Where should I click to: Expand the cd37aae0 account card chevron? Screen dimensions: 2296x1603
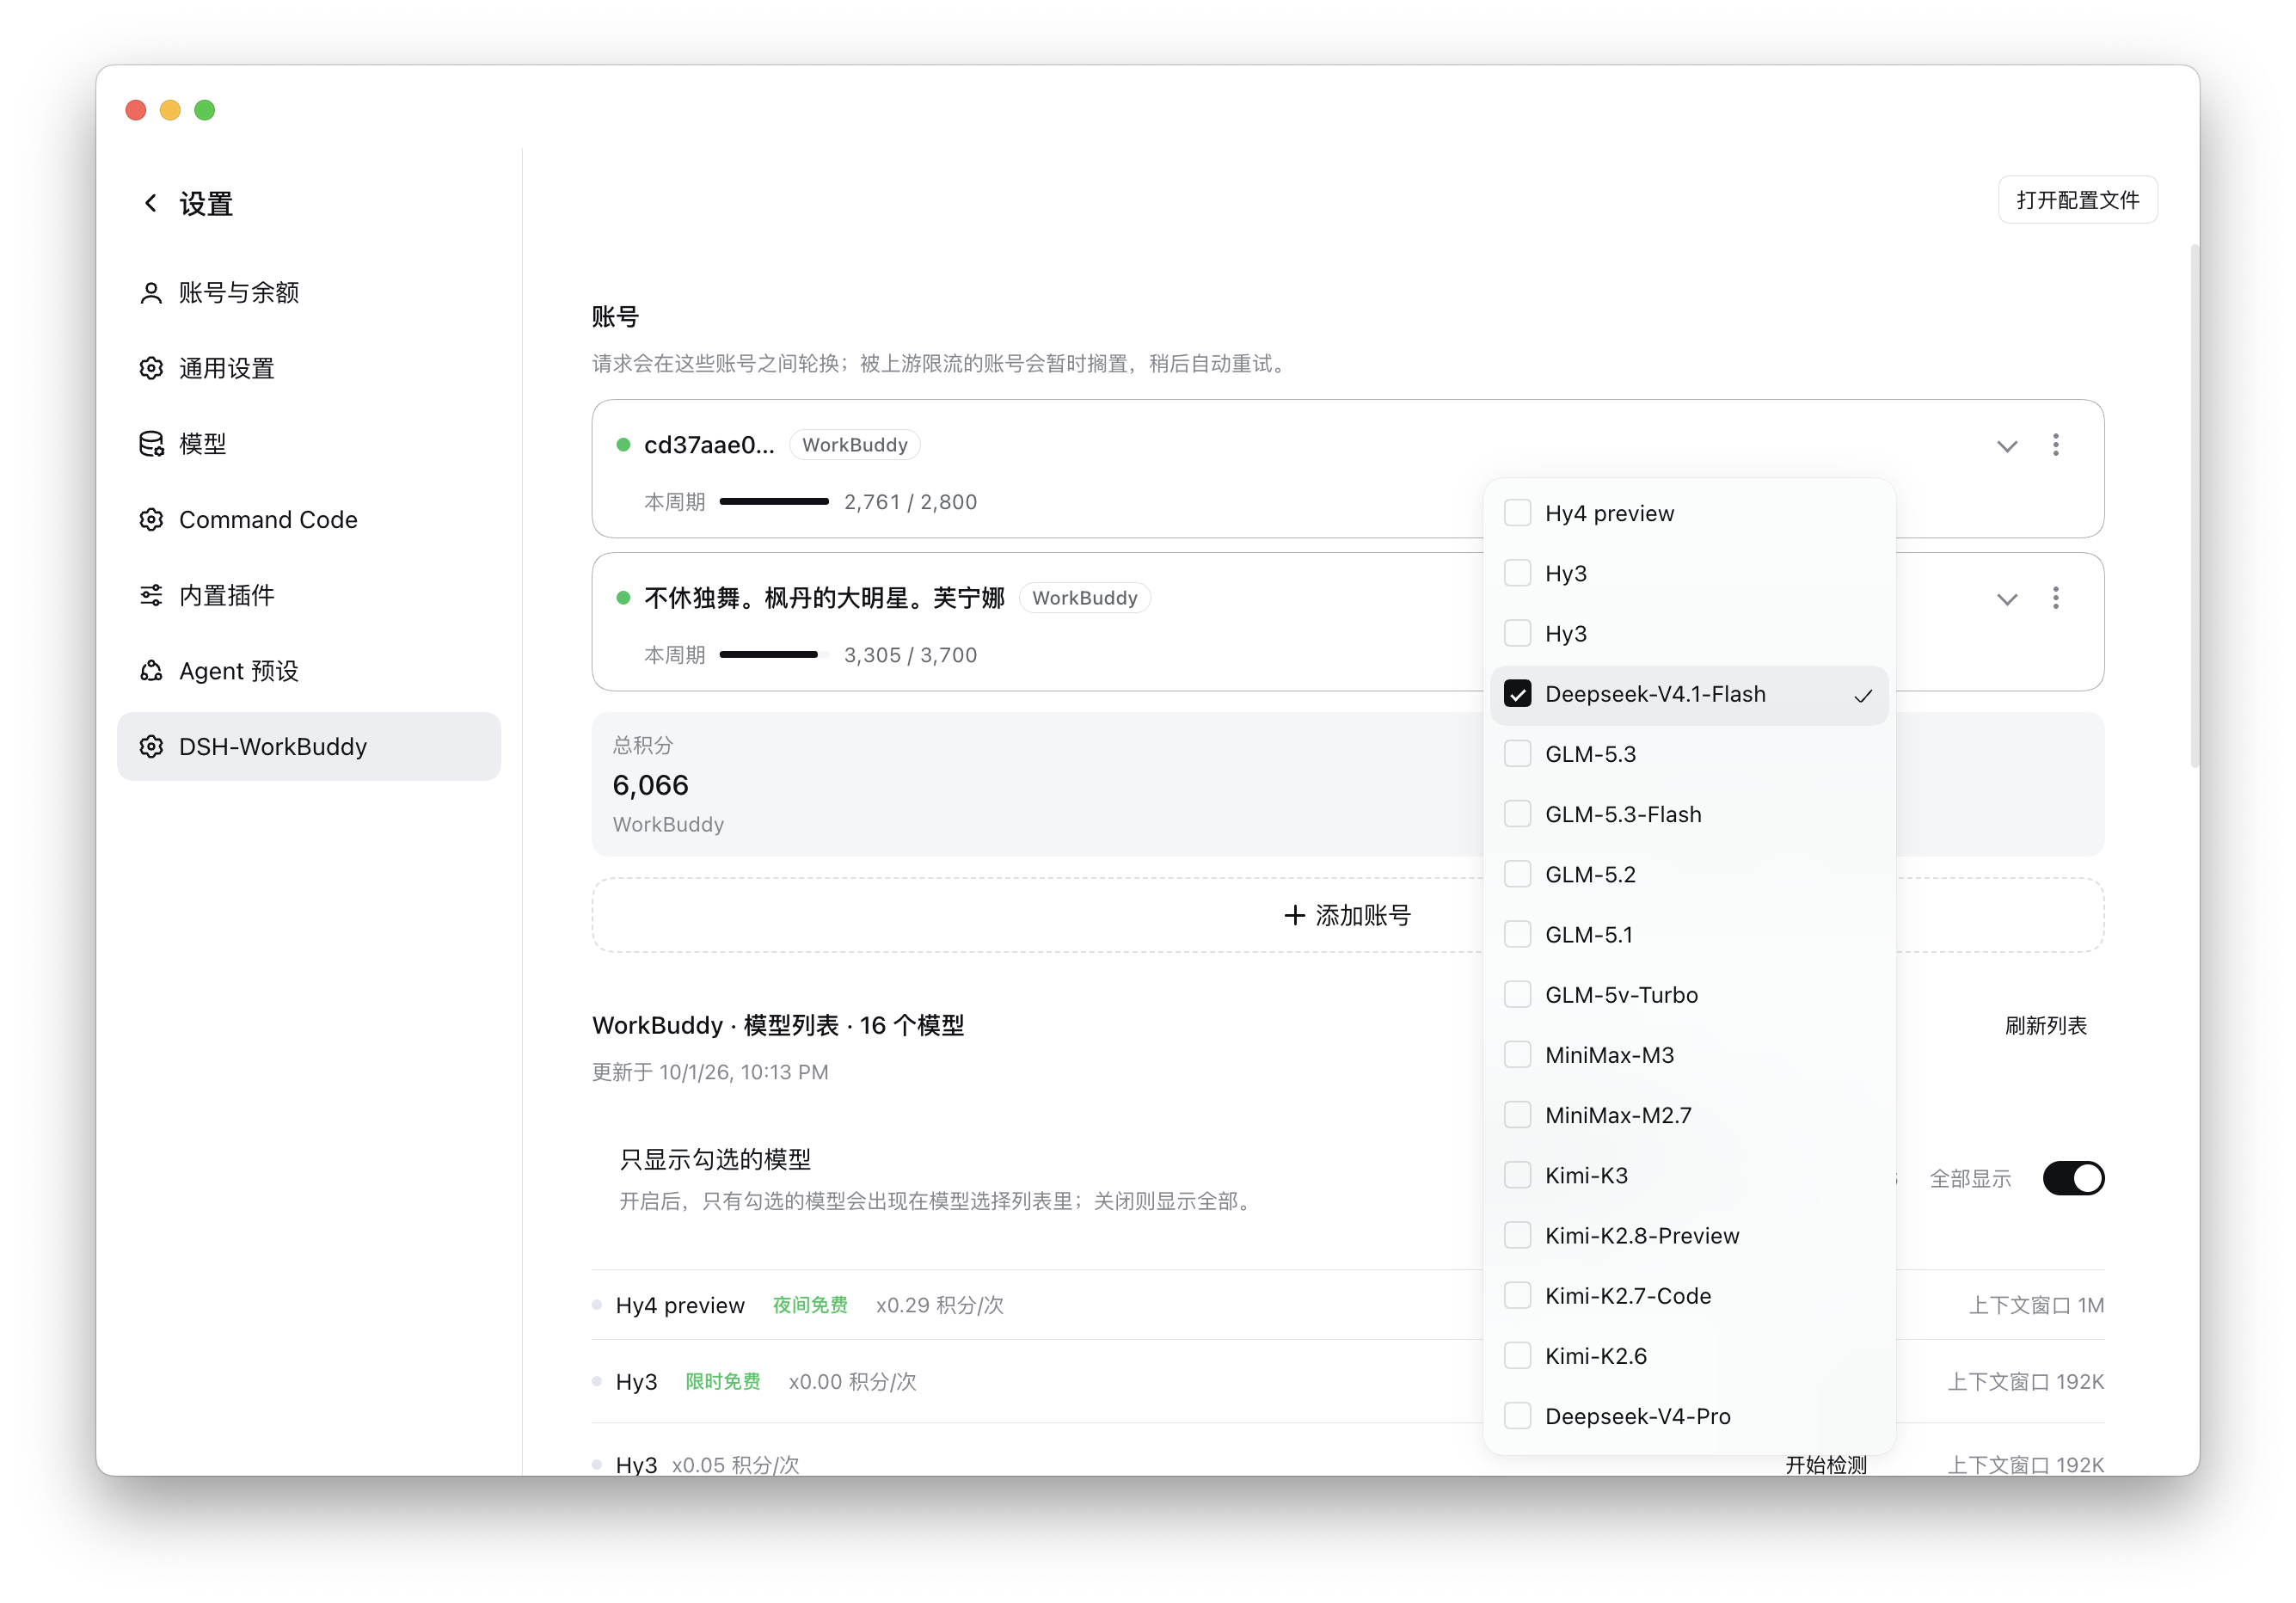2007,446
